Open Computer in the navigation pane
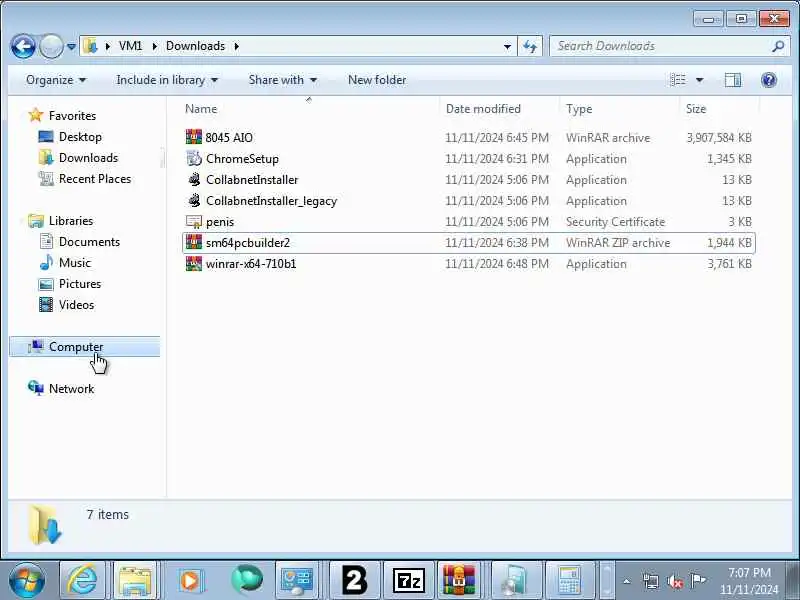The width and height of the screenshot is (800, 600). point(85,347)
